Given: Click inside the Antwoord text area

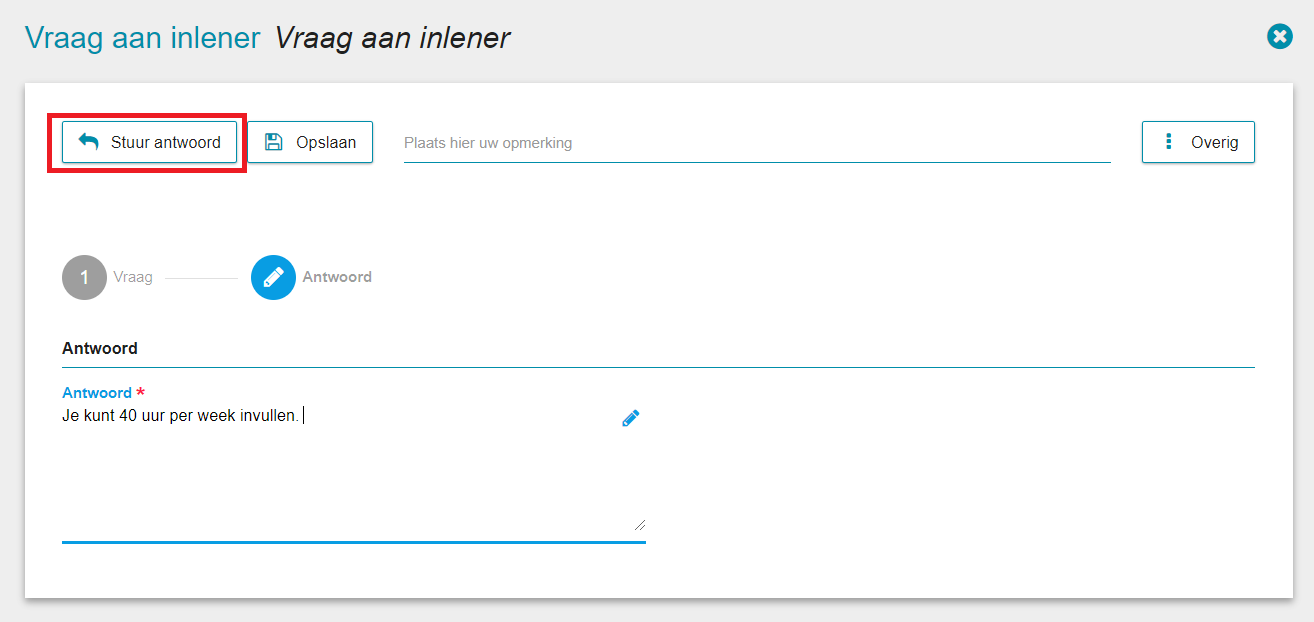Looking at the screenshot, I should pos(340,470).
